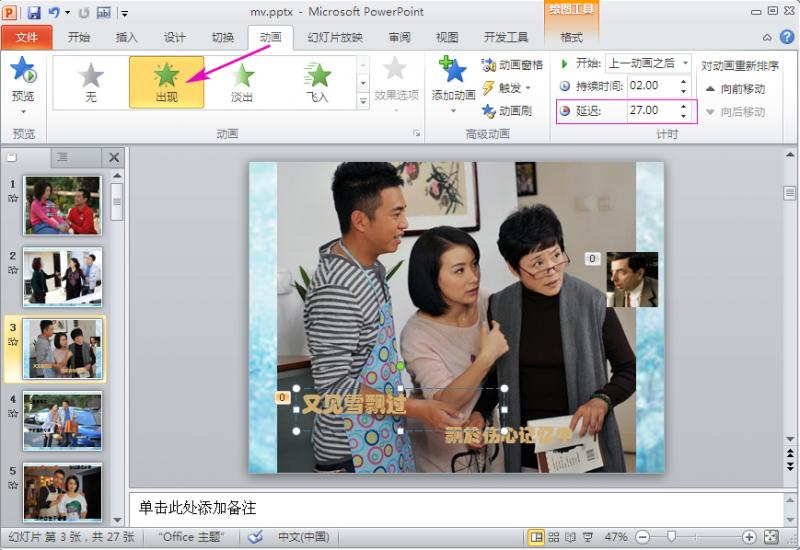Screen dimensions: 800x550
Task: Select the 飞入 animation effect
Action: click(x=317, y=82)
